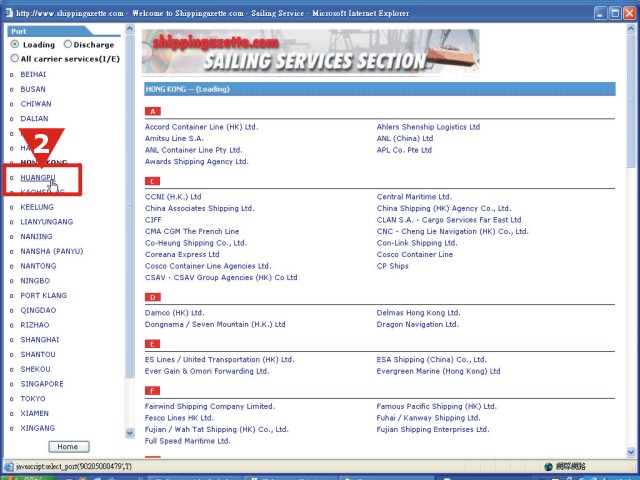
Task: Click port list scrollbar up arrow
Action: click(x=130, y=29)
